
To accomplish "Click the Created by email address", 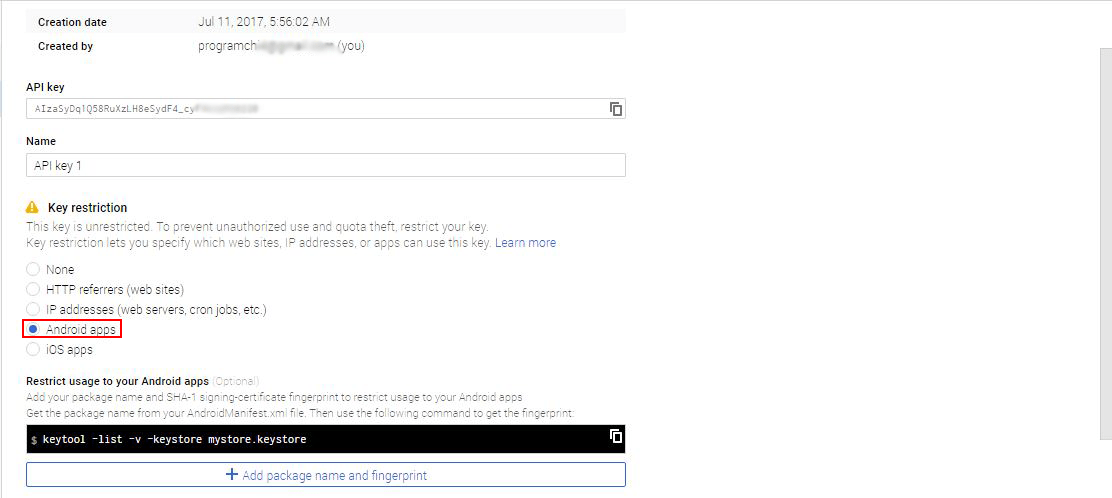I will click(266, 47).
